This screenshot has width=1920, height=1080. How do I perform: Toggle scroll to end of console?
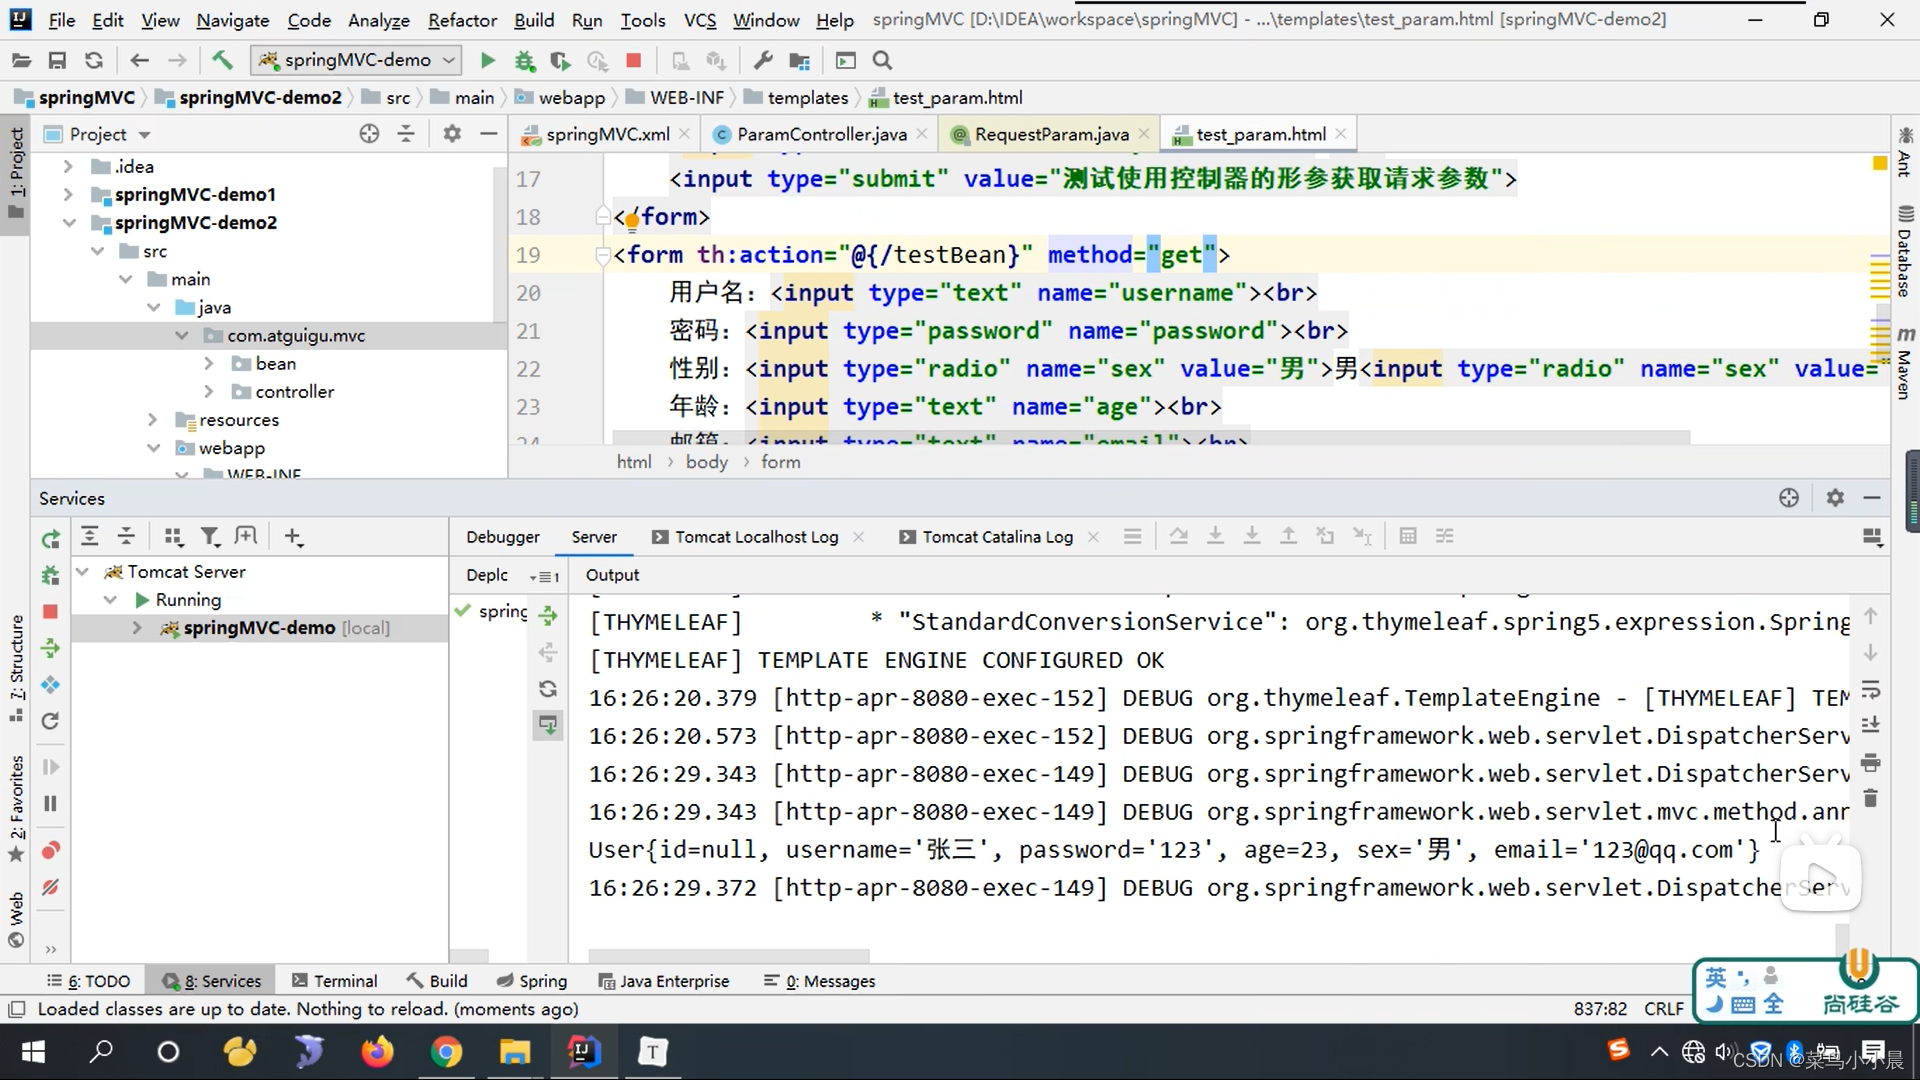(1871, 726)
